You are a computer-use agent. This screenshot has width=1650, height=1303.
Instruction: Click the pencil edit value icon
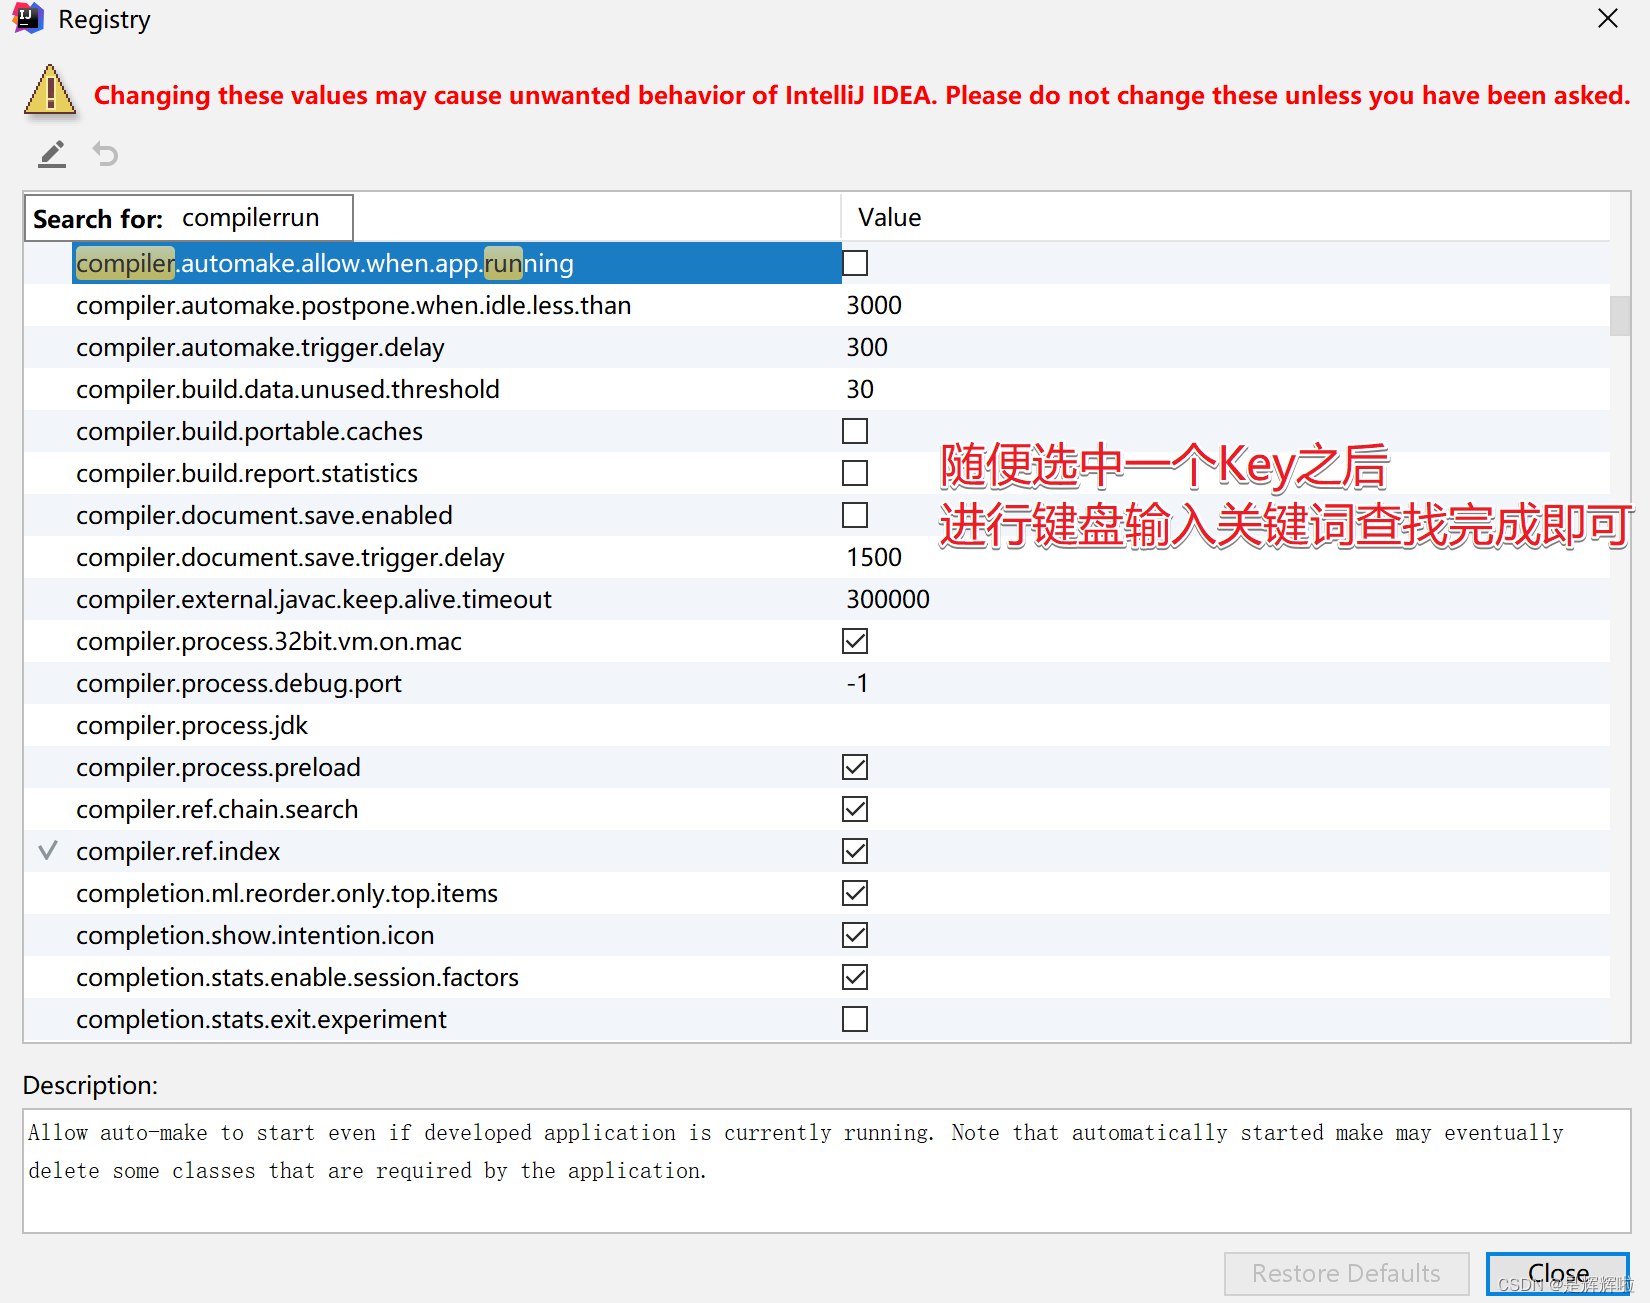[51, 154]
